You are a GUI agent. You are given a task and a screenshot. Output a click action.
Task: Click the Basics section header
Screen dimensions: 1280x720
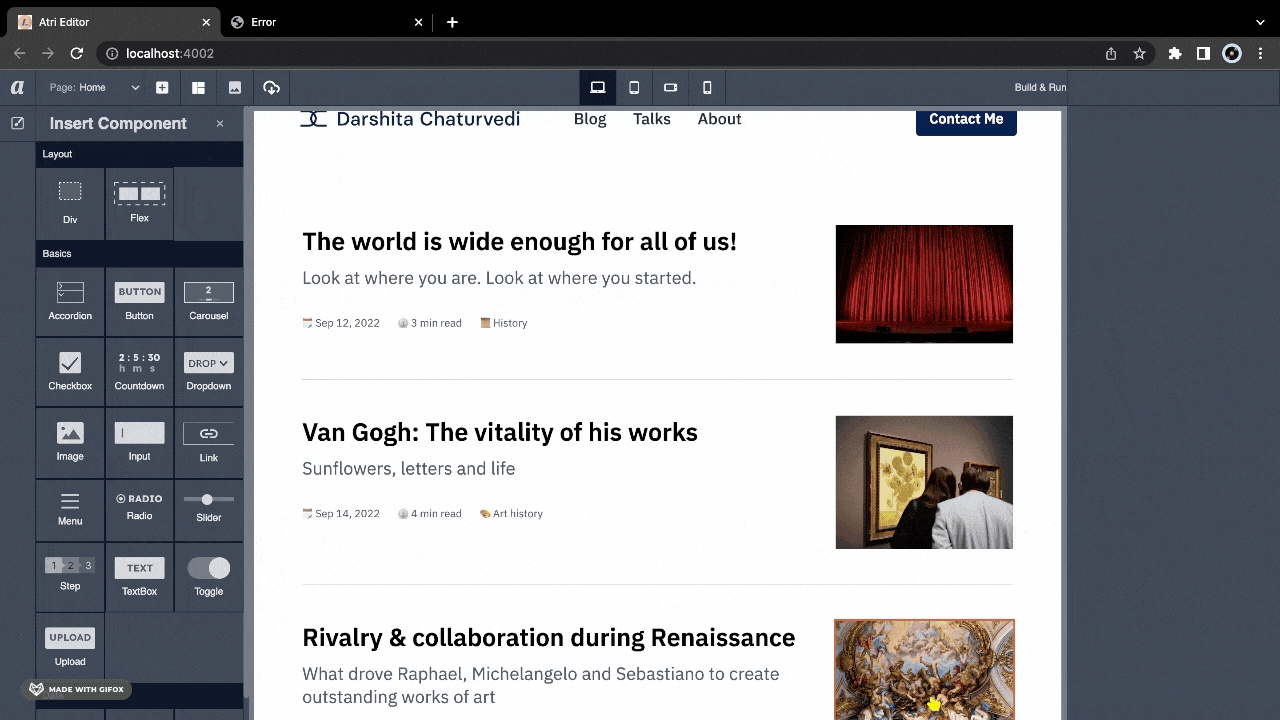139,254
